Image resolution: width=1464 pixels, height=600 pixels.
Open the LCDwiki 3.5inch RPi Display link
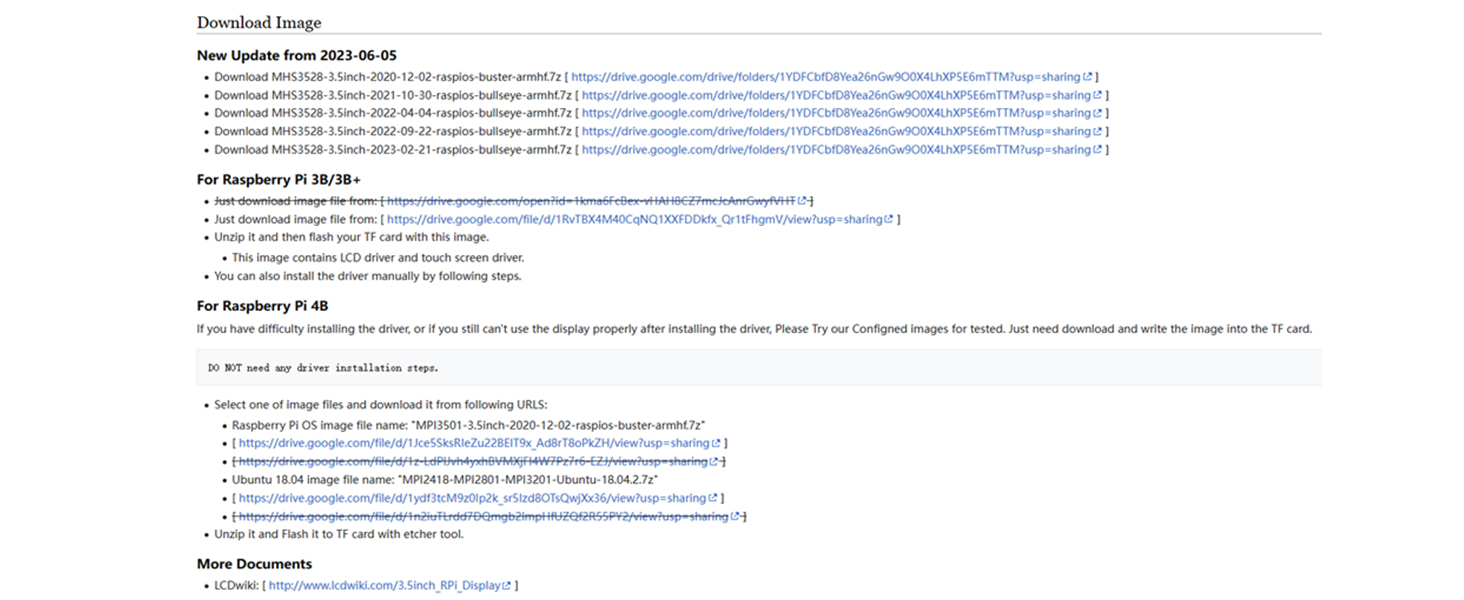pyautogui.click(x=384, y=585)
